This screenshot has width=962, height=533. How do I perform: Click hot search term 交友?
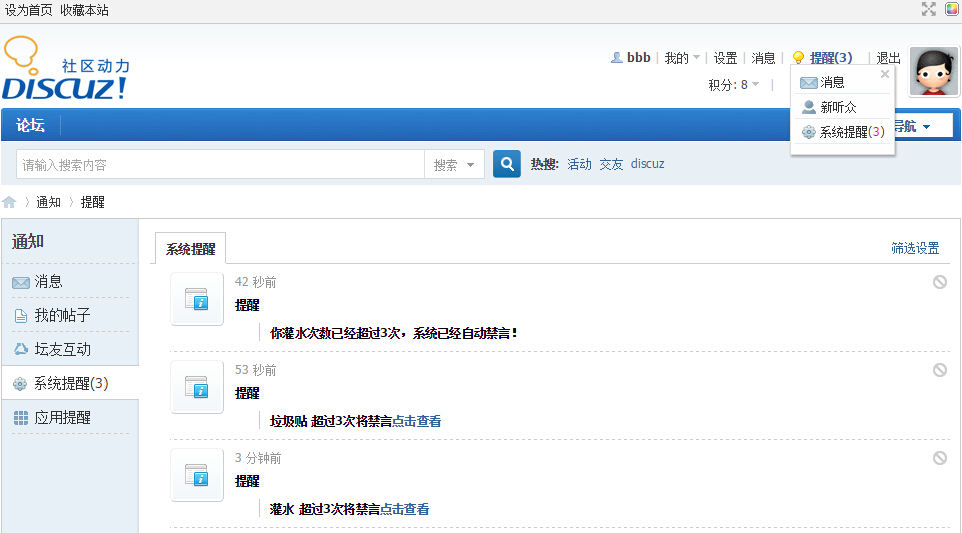pyautogui.click(x=611, y=164)
